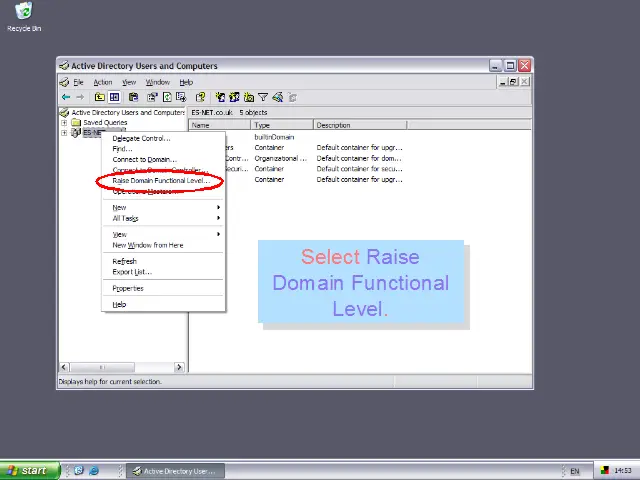
Task: Open the Window menu
Action: [x=158, y=82]
